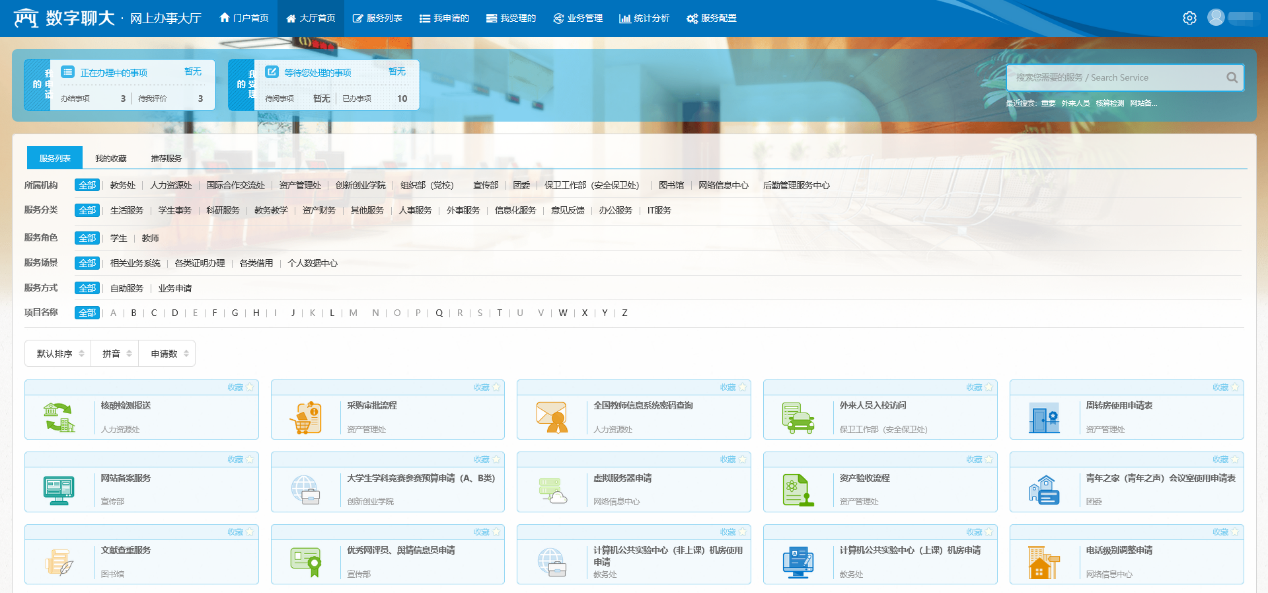Open 统计分析 in top navigation
Screen dimensions: 1268x593
click(x=644, y=18)
